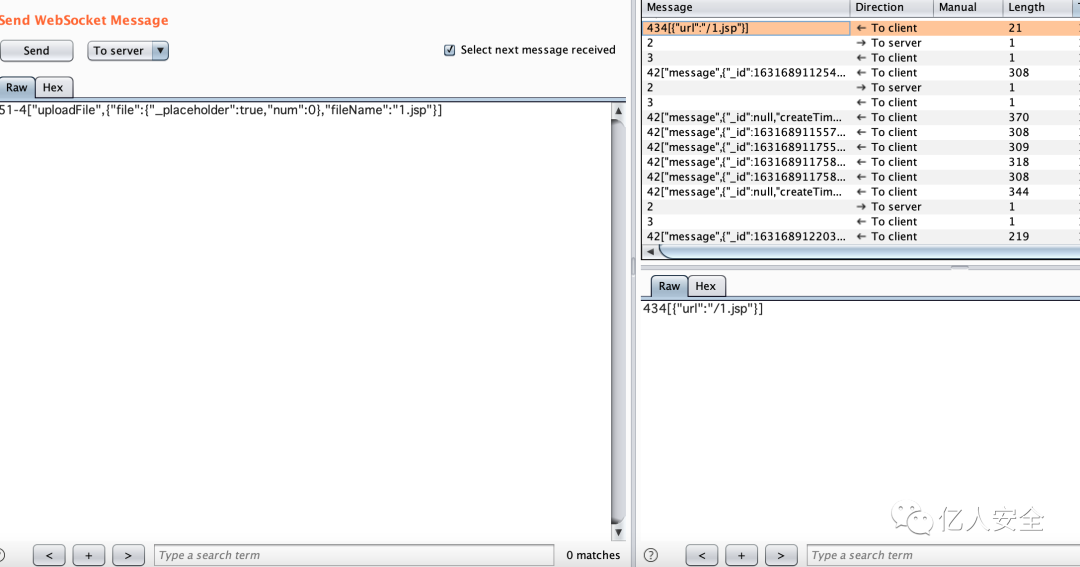Click inside the uploadFile message text area
Screen dimensions: 1080x567
pyautogui.click(x=304, y=322)
